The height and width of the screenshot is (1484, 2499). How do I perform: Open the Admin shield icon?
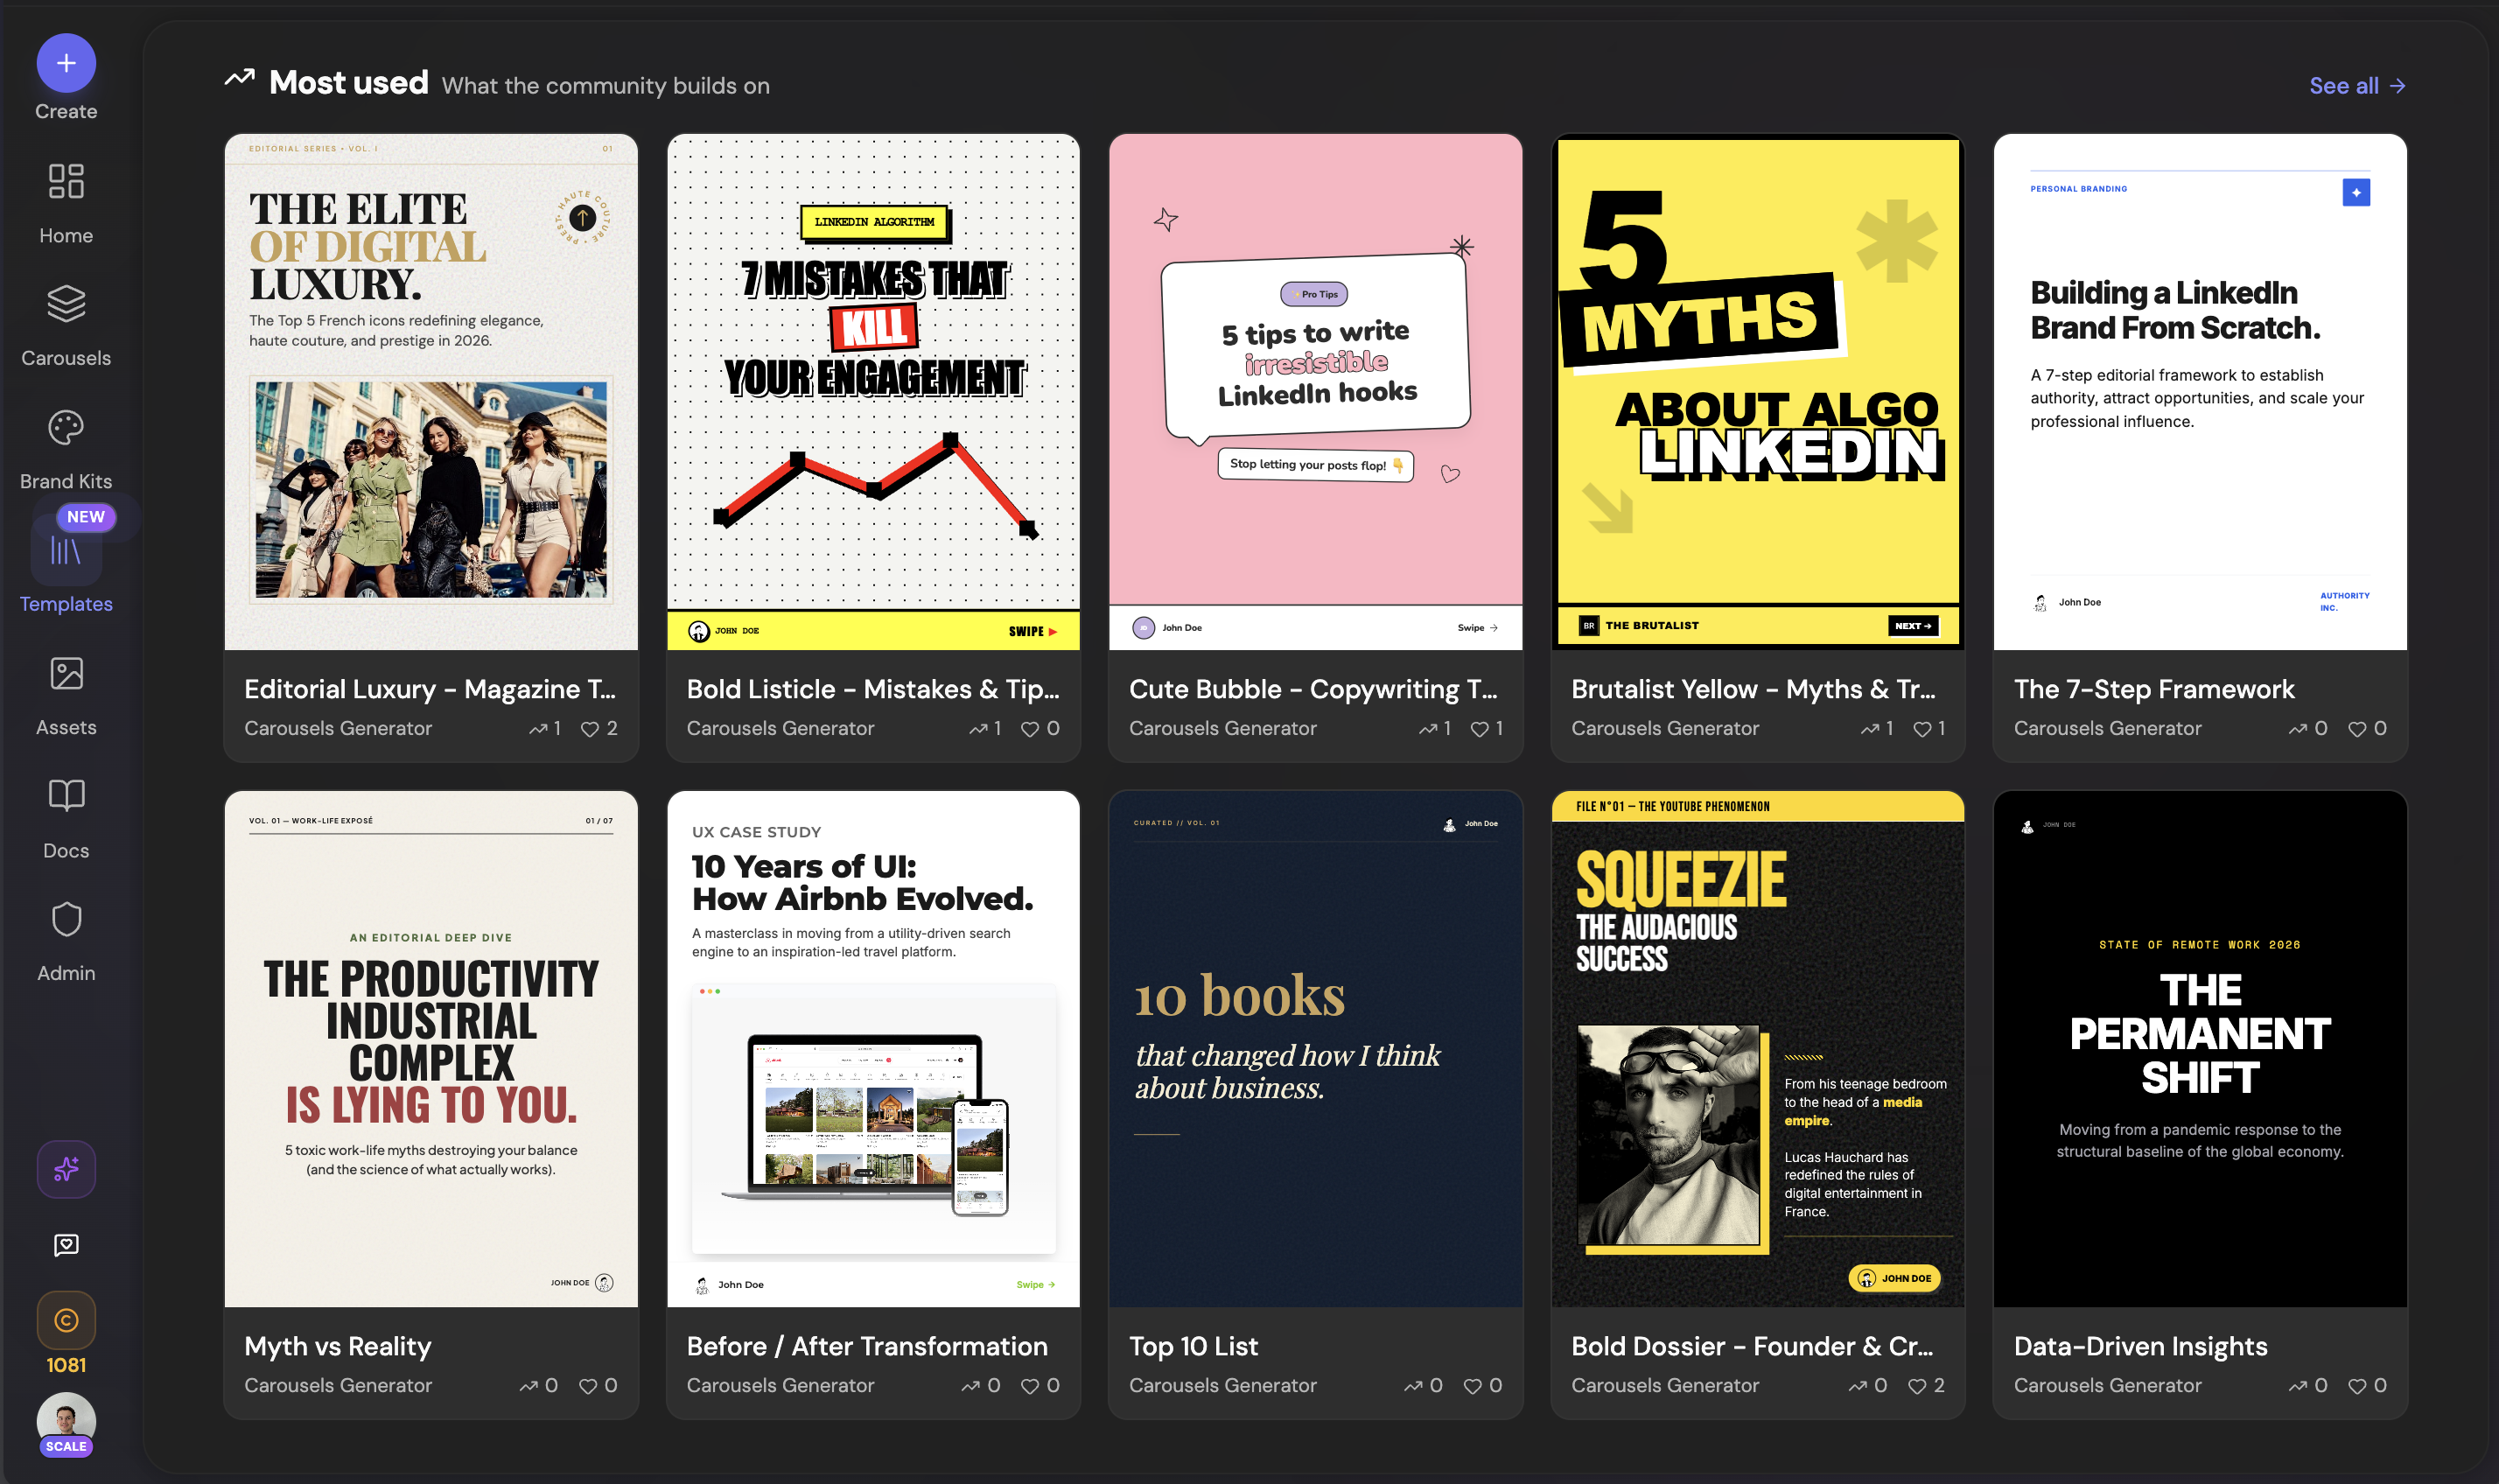(x=66, y=919)
